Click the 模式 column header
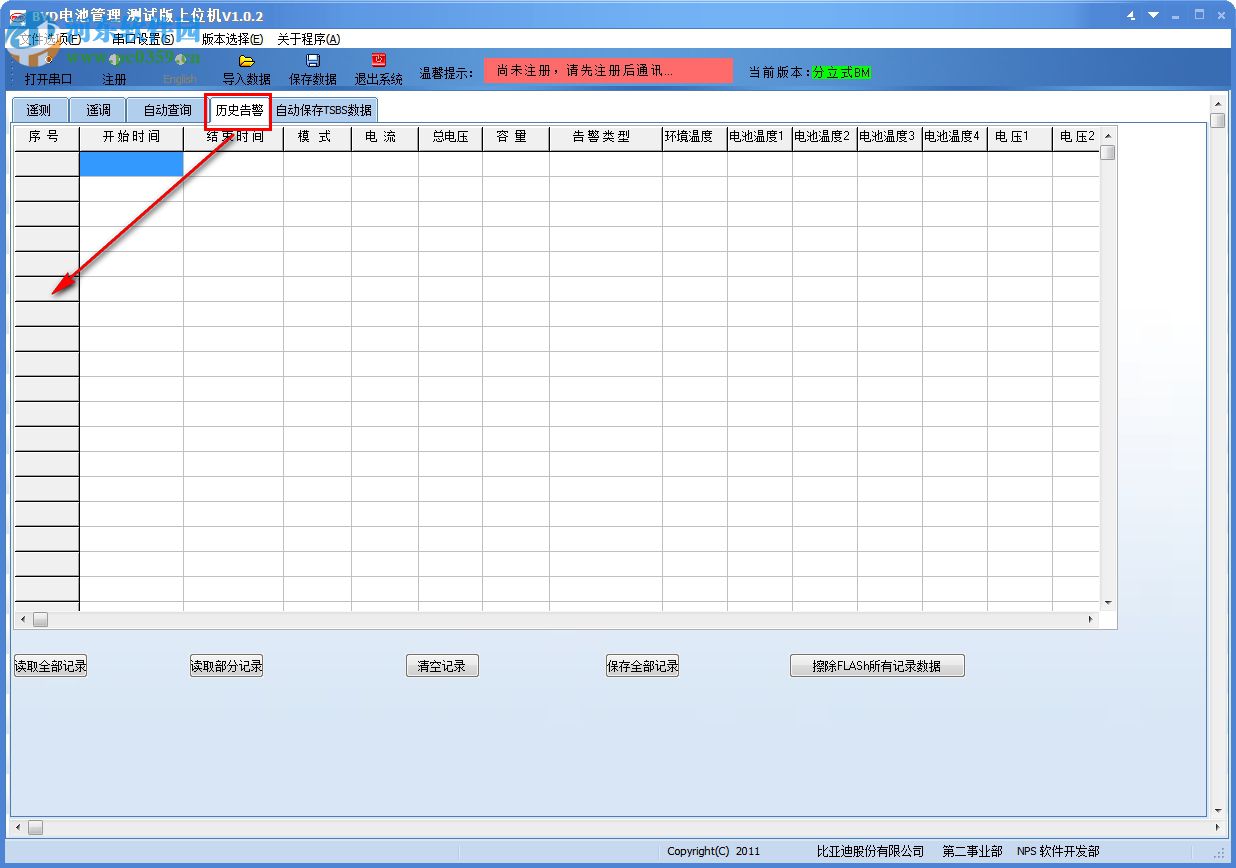 [x=317, y=137]
